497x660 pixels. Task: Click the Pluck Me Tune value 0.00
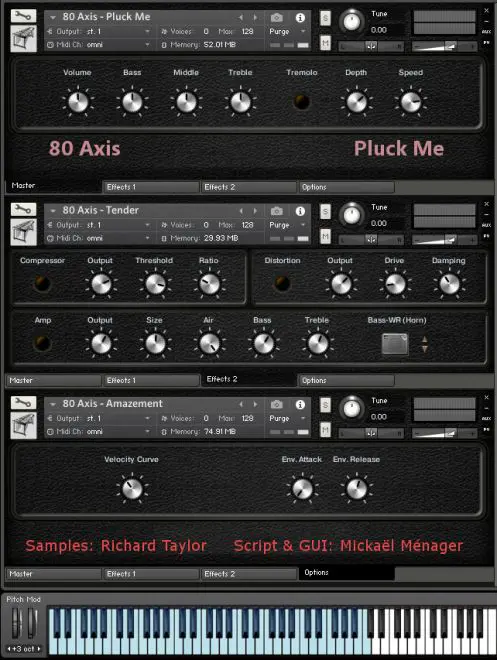(379, 30)
